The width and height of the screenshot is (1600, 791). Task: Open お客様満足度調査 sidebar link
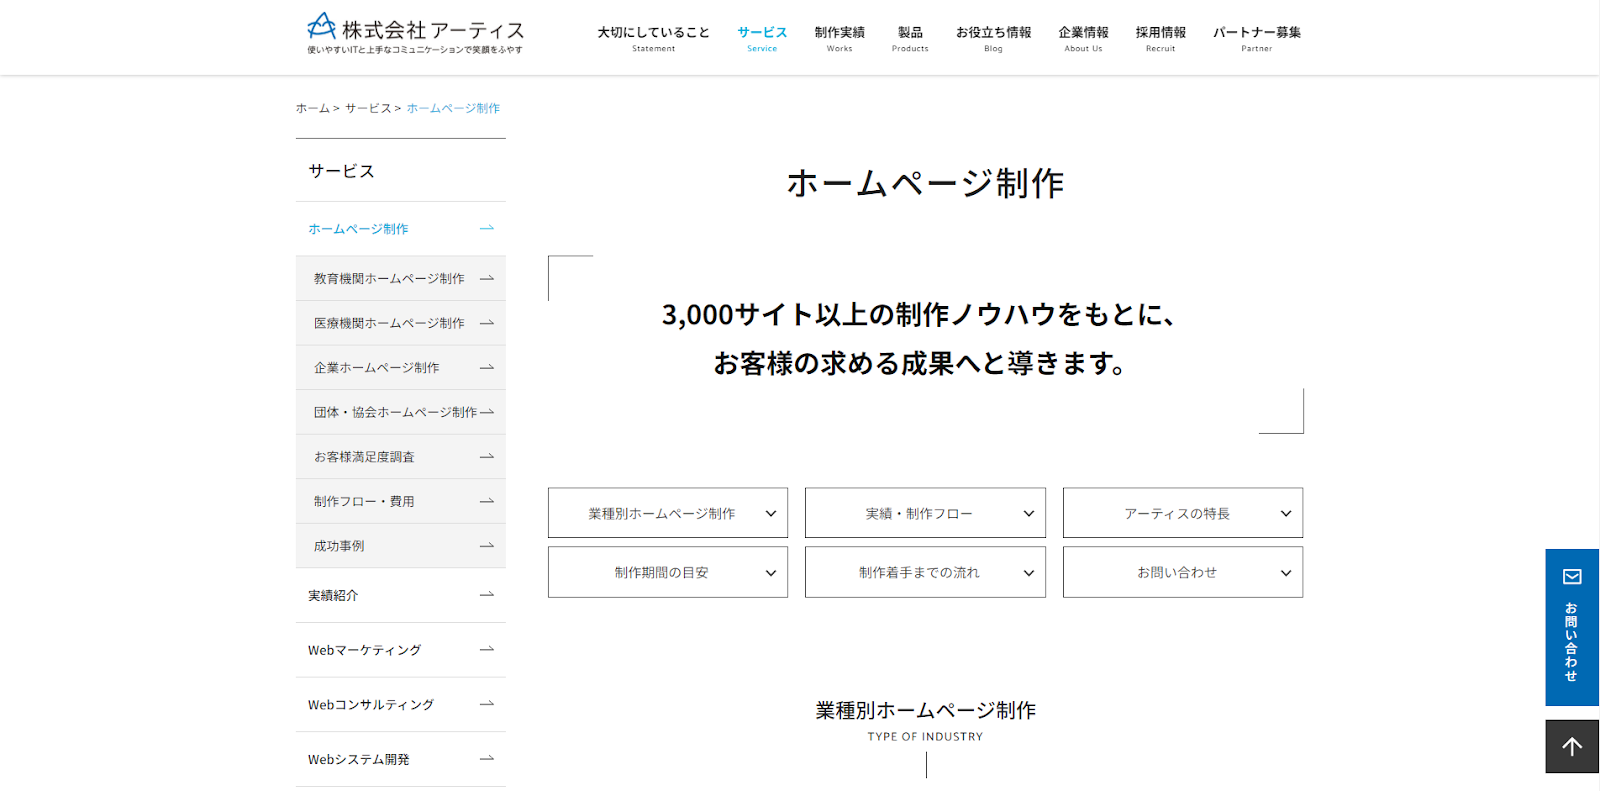click(401, 457)
